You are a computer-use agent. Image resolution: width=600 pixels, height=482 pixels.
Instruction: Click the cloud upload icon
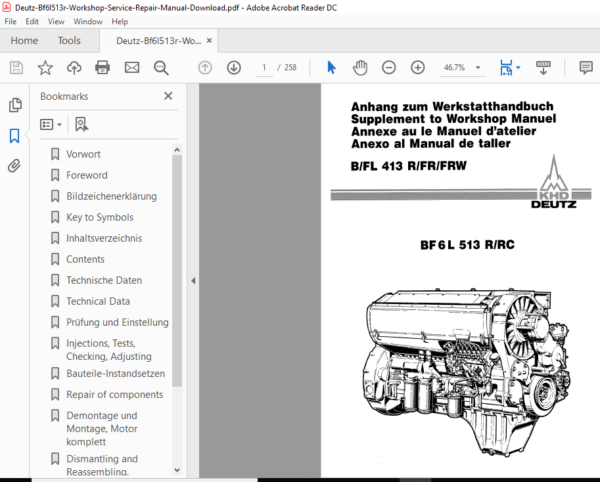point(74,68)
